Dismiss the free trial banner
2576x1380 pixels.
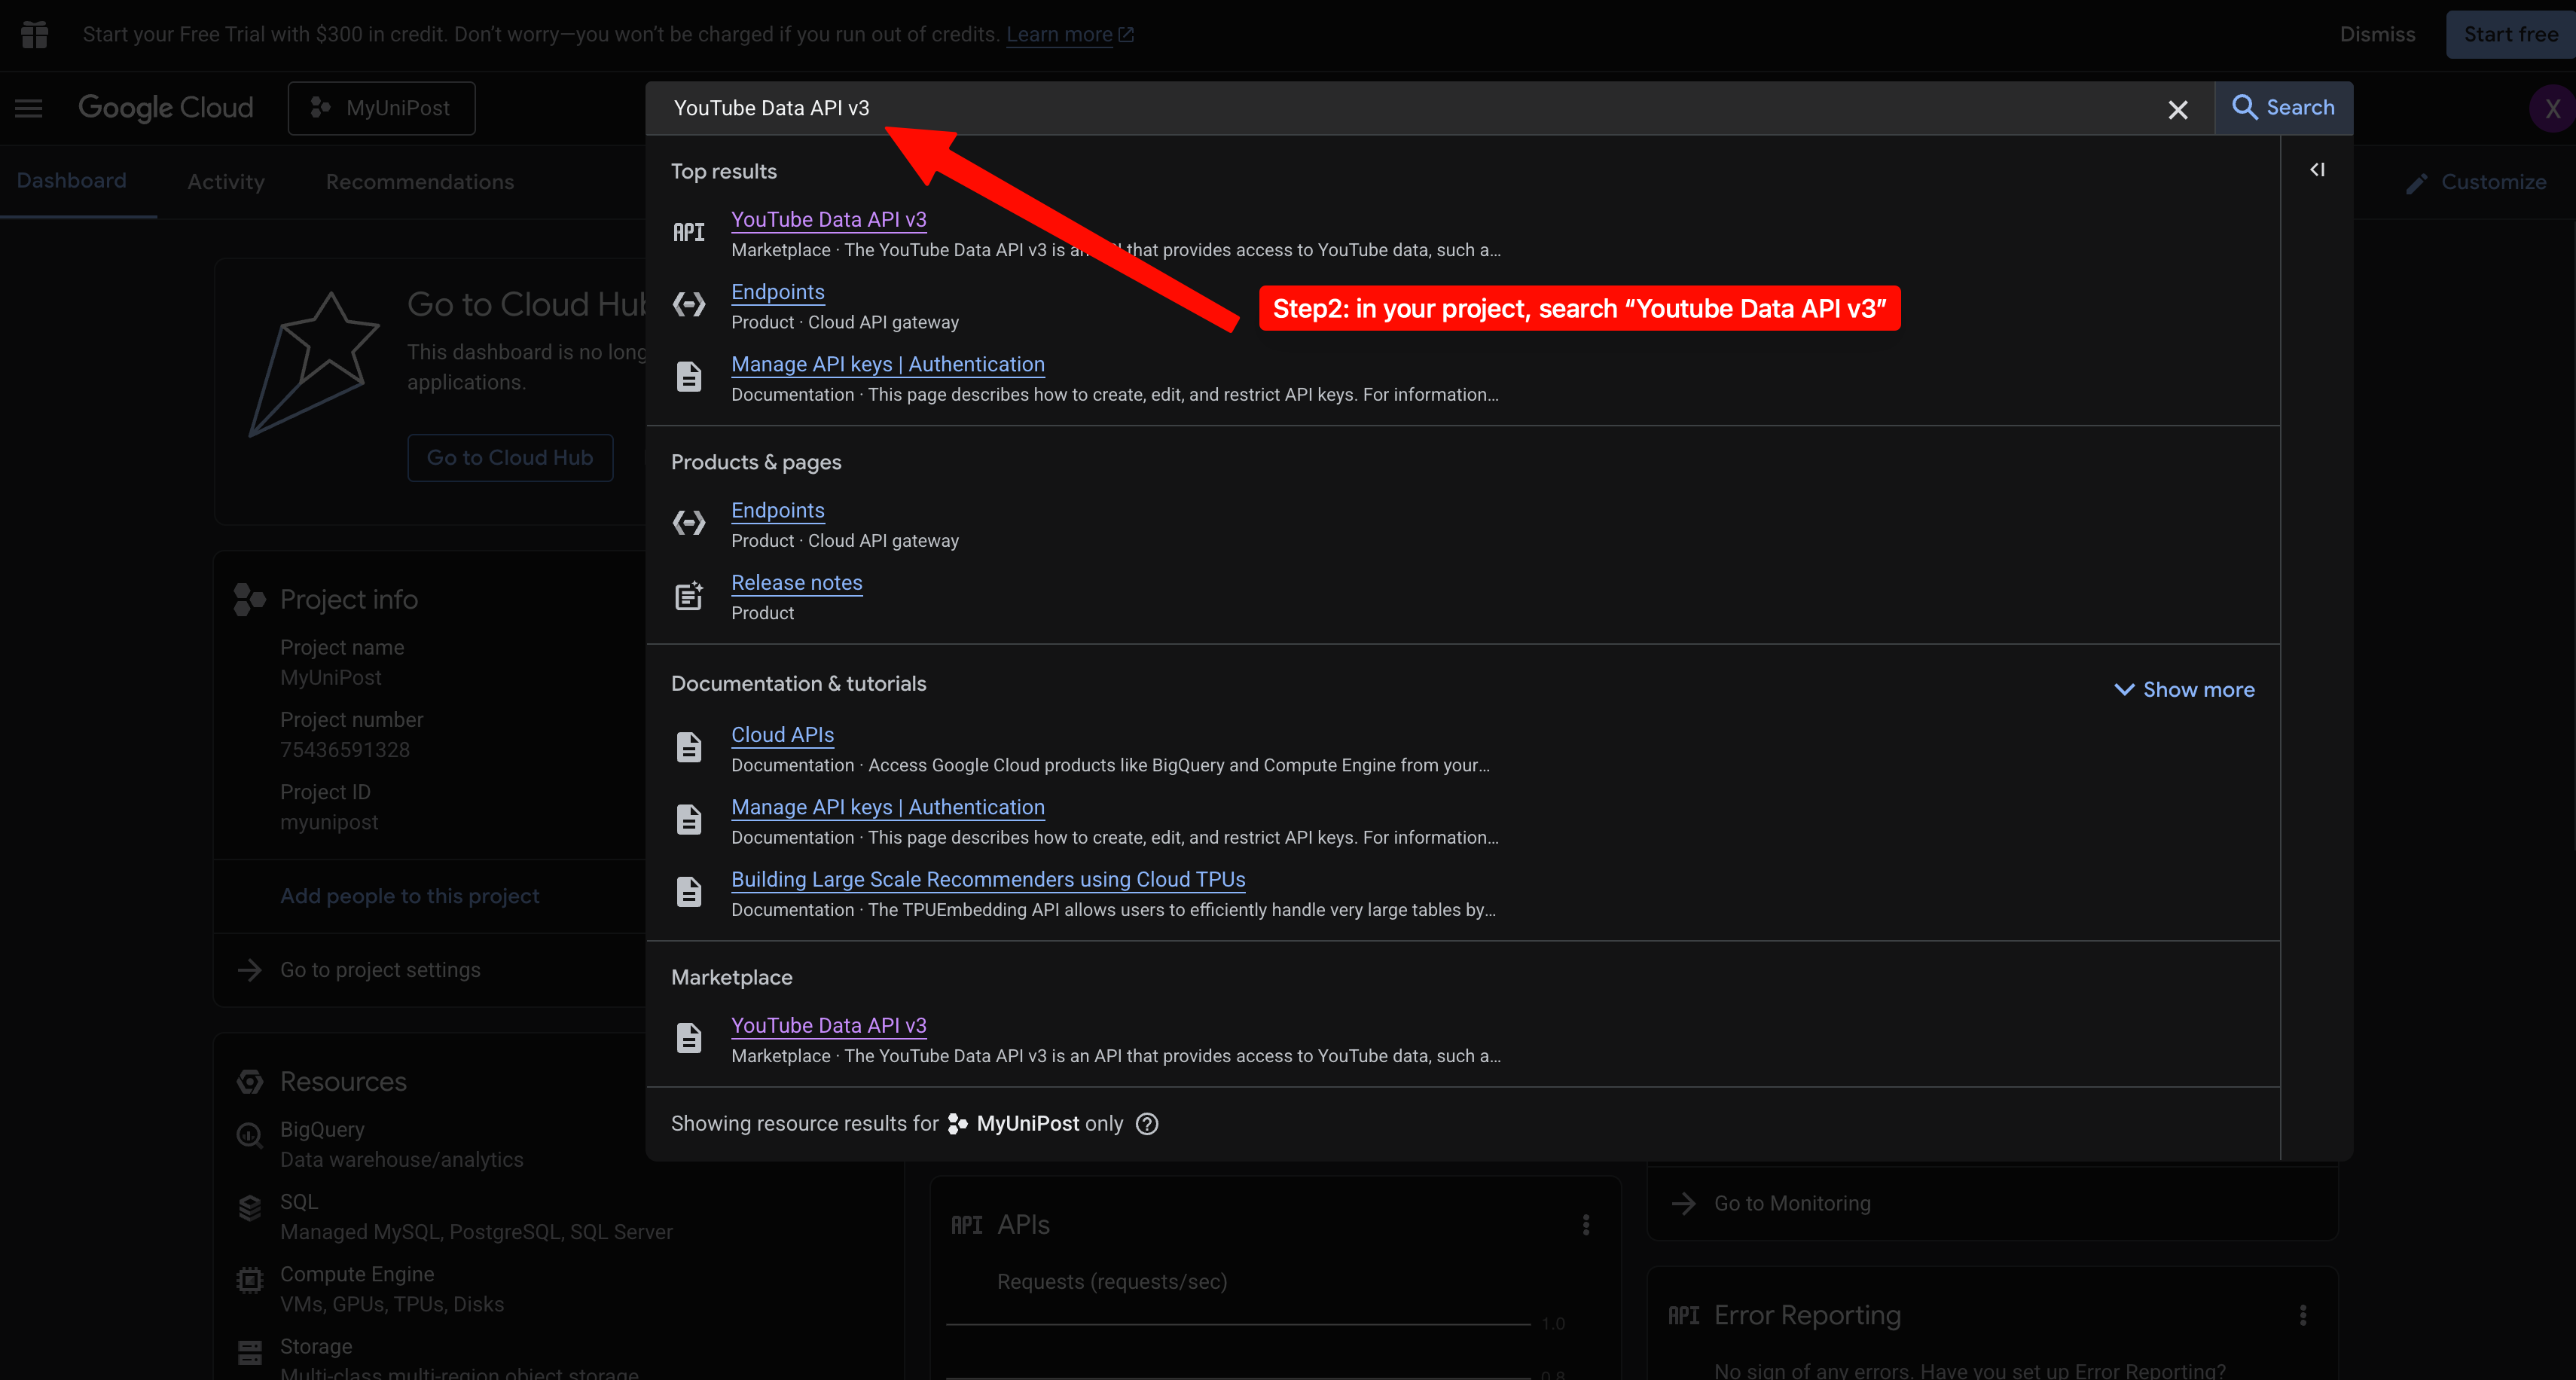2377,34
